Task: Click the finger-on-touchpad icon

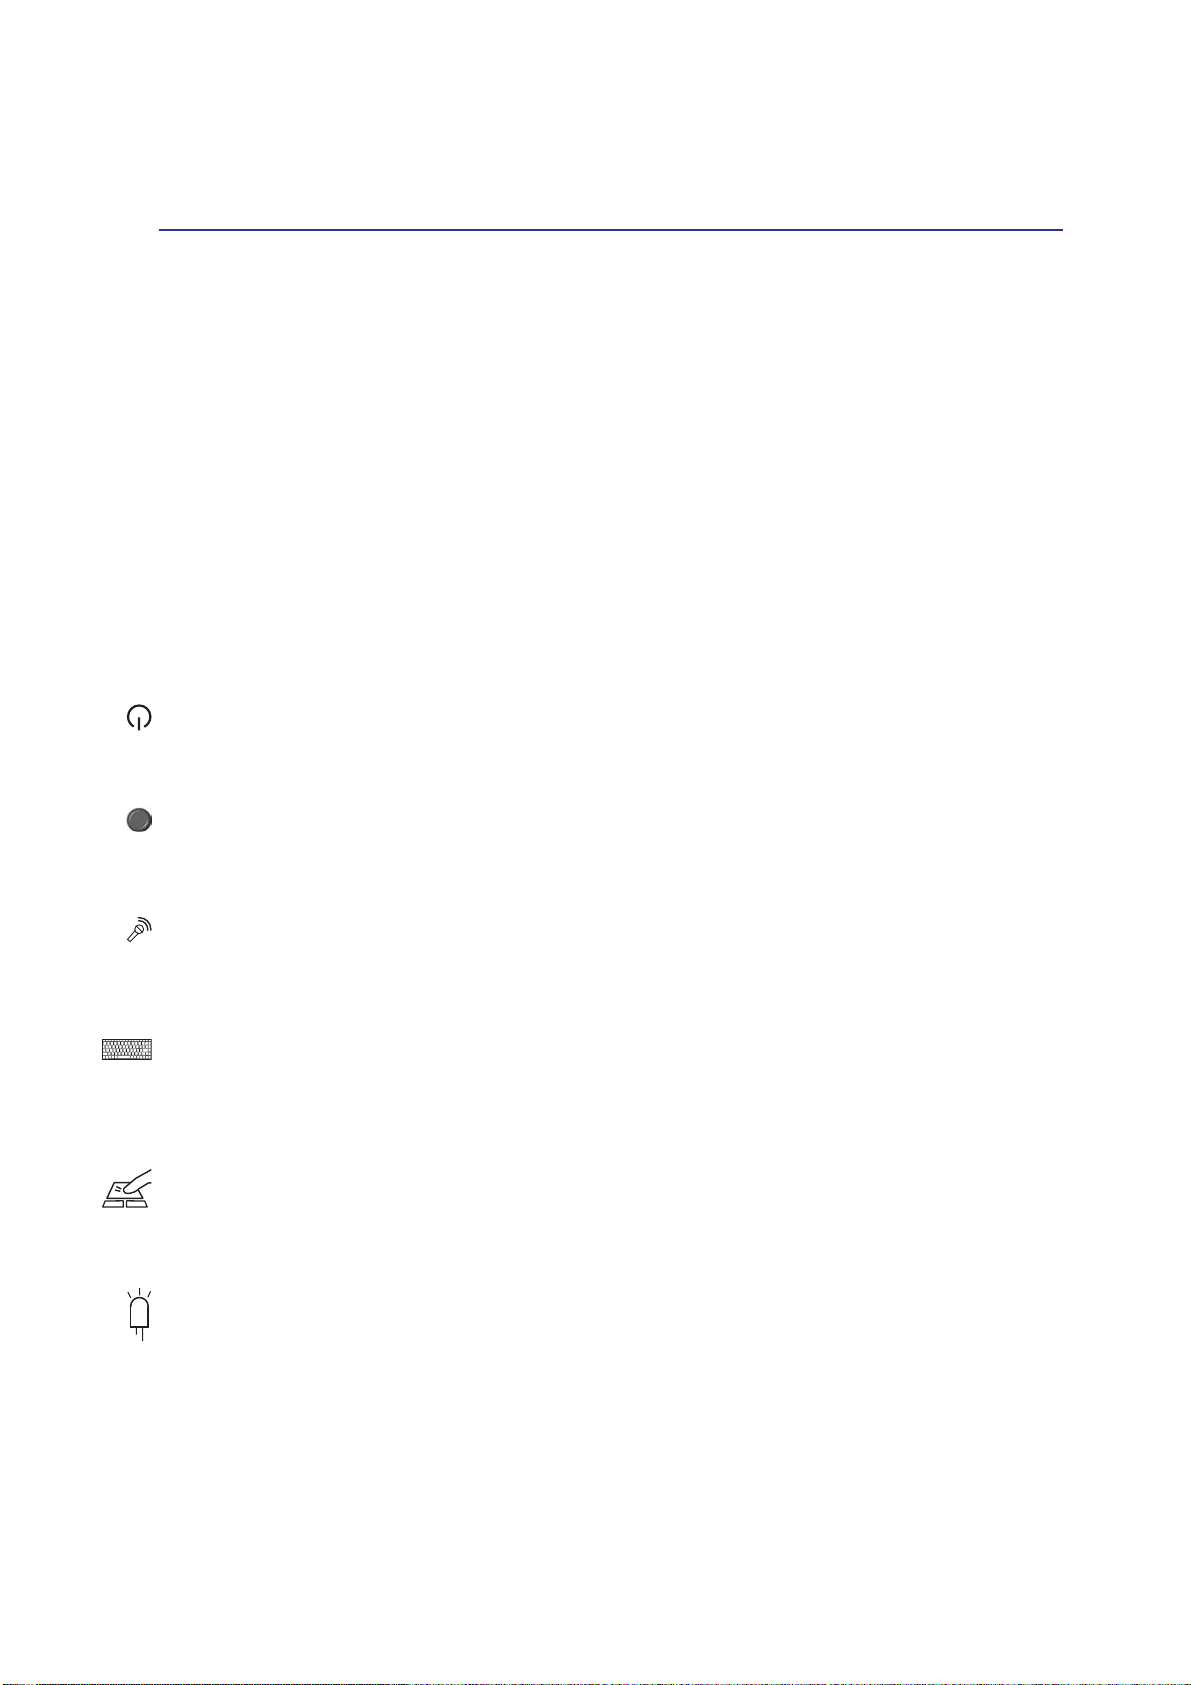Action: click(127, 1188)
